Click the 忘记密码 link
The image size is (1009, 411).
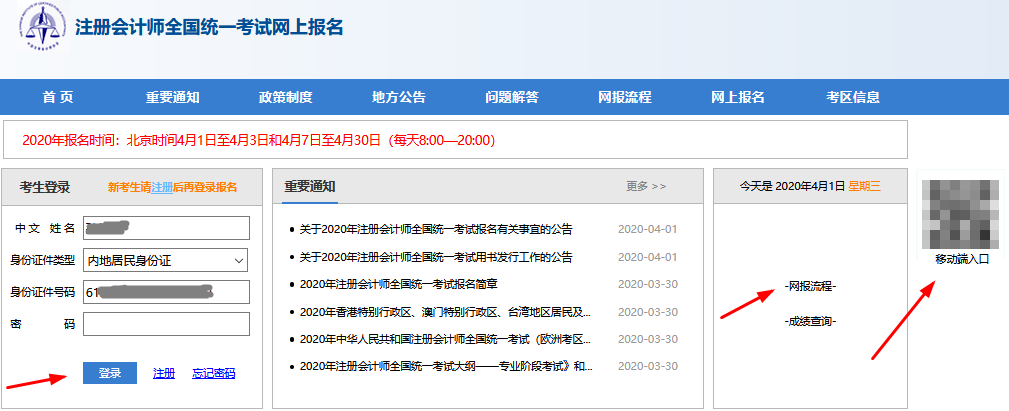pyautogui.click(x=213, y=373)
